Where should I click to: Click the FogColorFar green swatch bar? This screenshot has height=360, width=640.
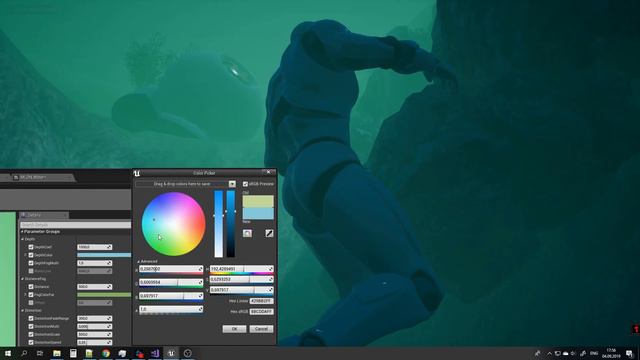coord(104,295)
